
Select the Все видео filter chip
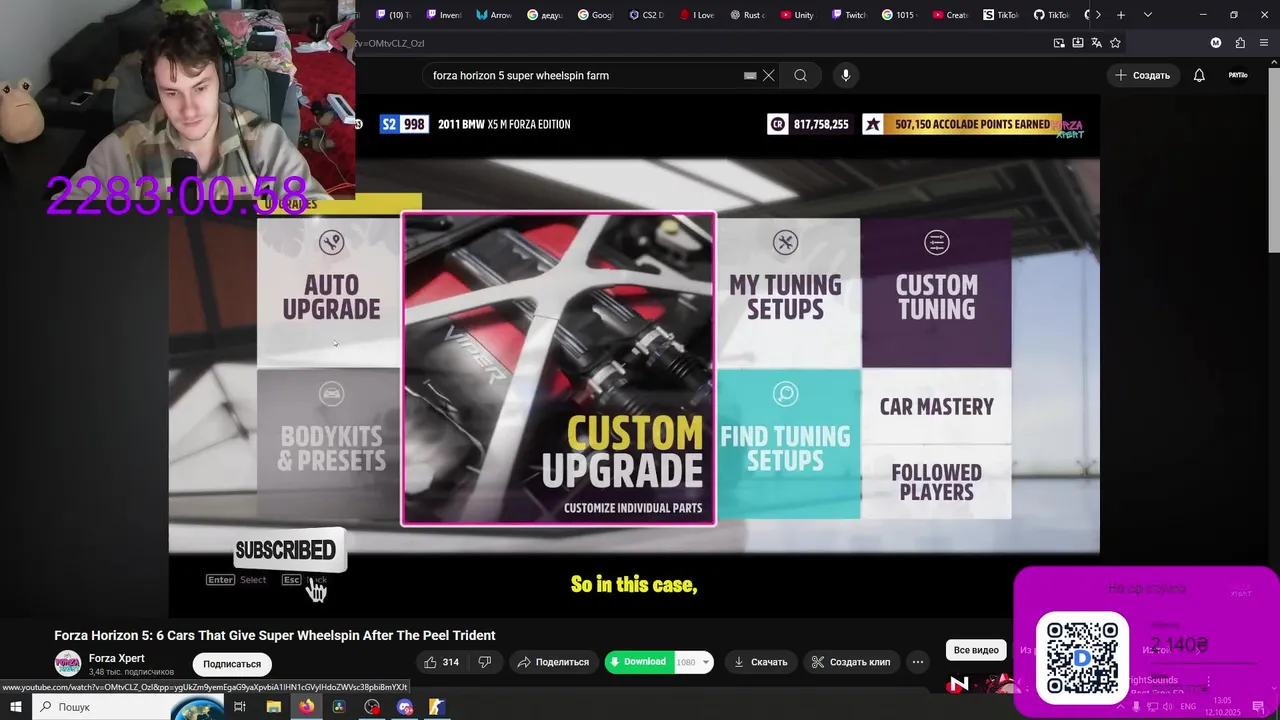(x=976, y=650)
